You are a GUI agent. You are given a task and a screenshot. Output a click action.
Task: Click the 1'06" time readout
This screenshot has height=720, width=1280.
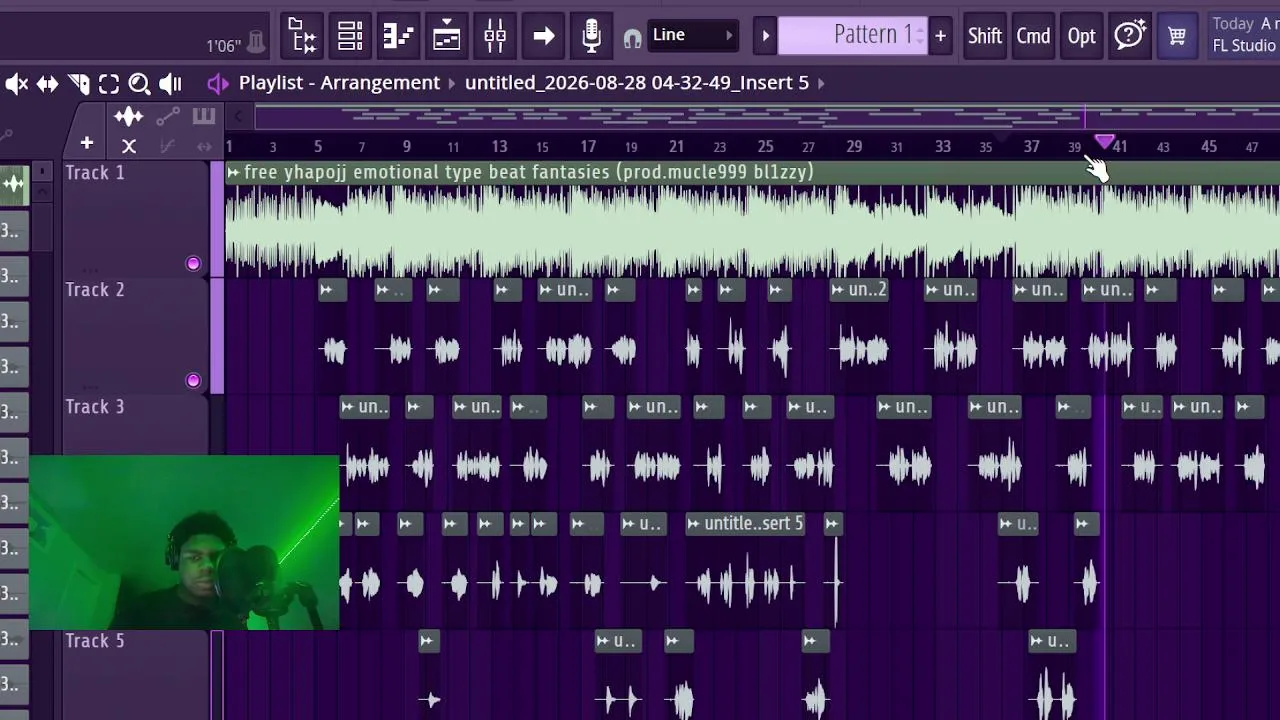tap(223, 46)
